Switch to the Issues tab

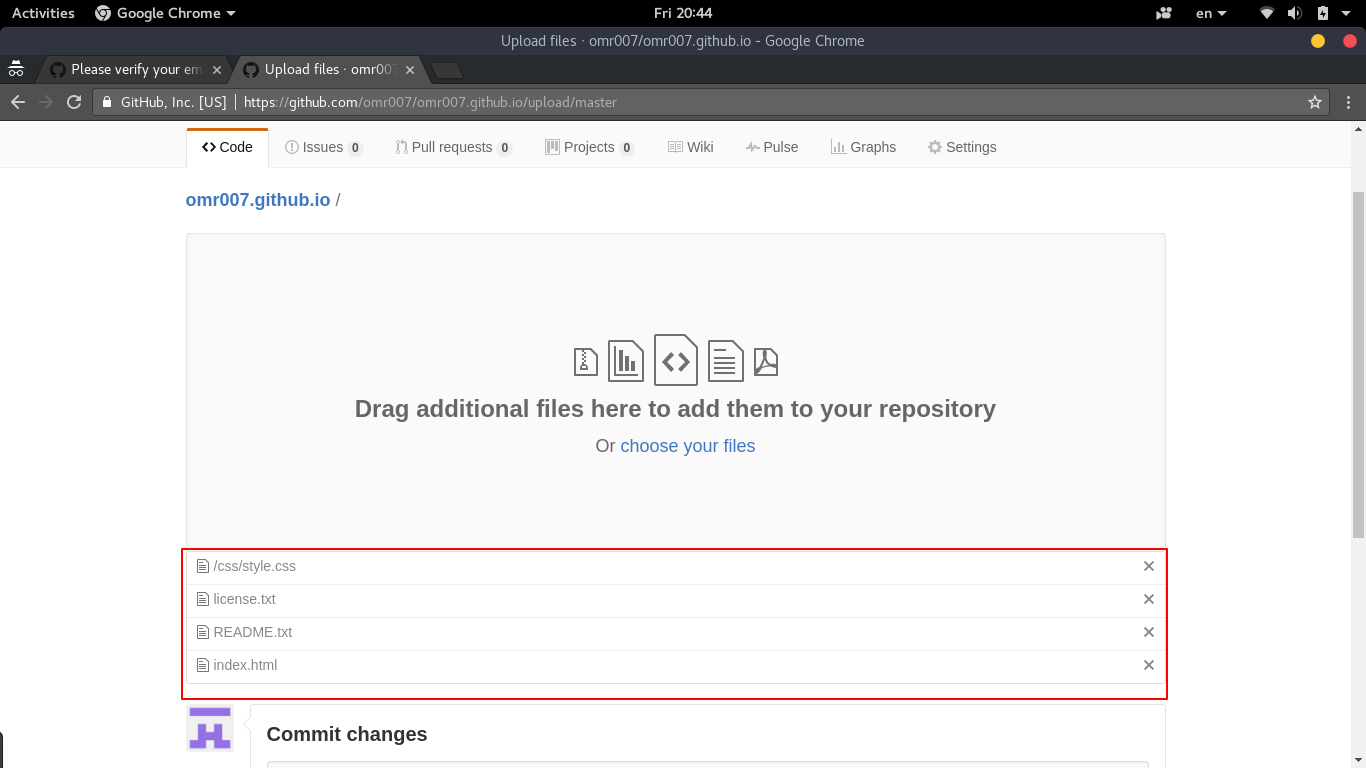pyautogui.click(x=323, y=147)
